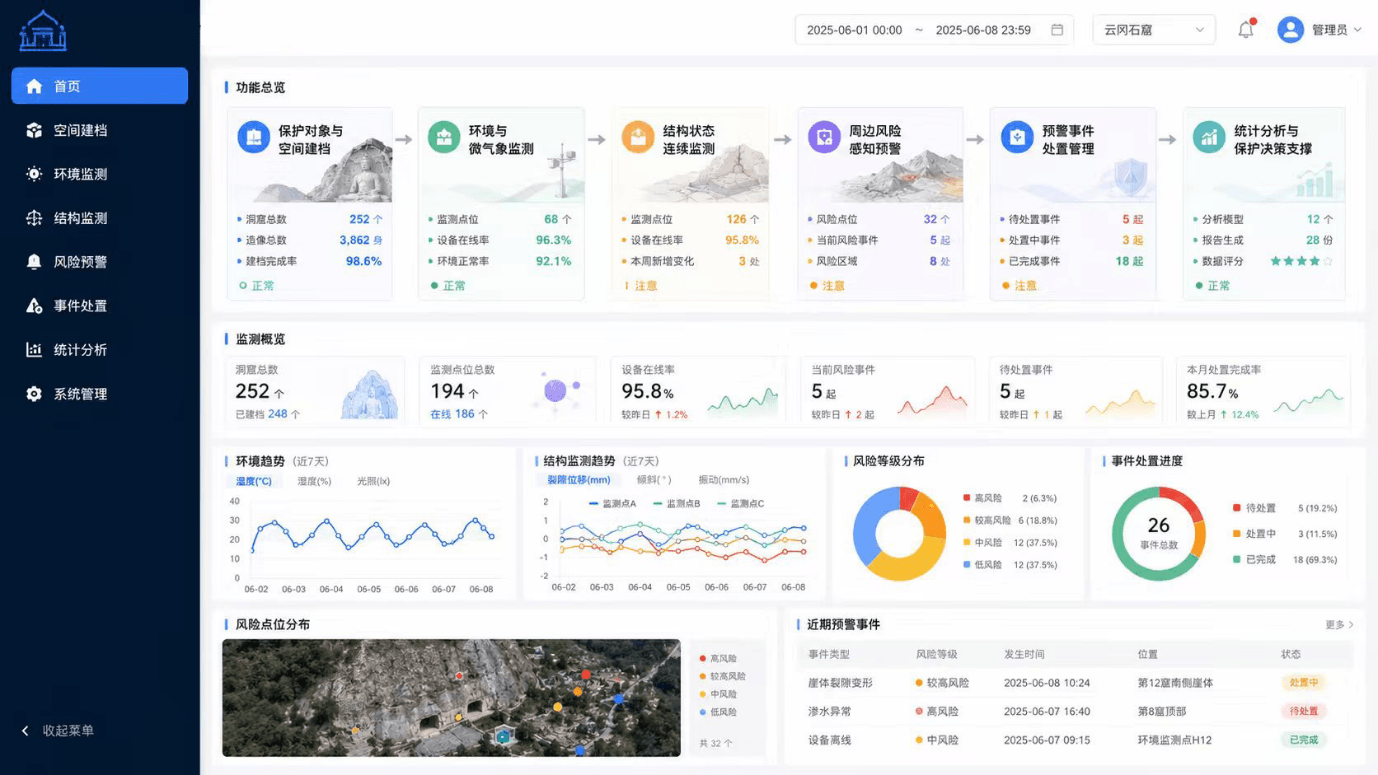Click the 统计分析与保护决策支撑 icon
Screen dimensions: 1378x775
pyautogui.click(x=1209, y=136)
